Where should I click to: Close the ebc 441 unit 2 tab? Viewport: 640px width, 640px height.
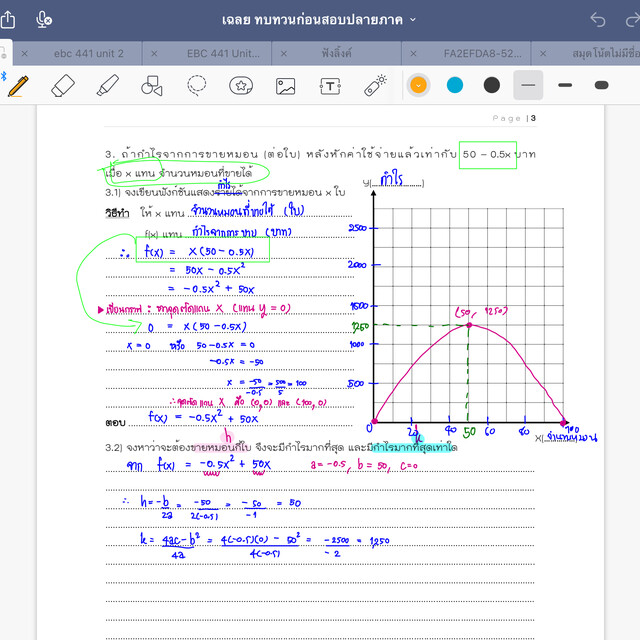[x=24, y=53]
